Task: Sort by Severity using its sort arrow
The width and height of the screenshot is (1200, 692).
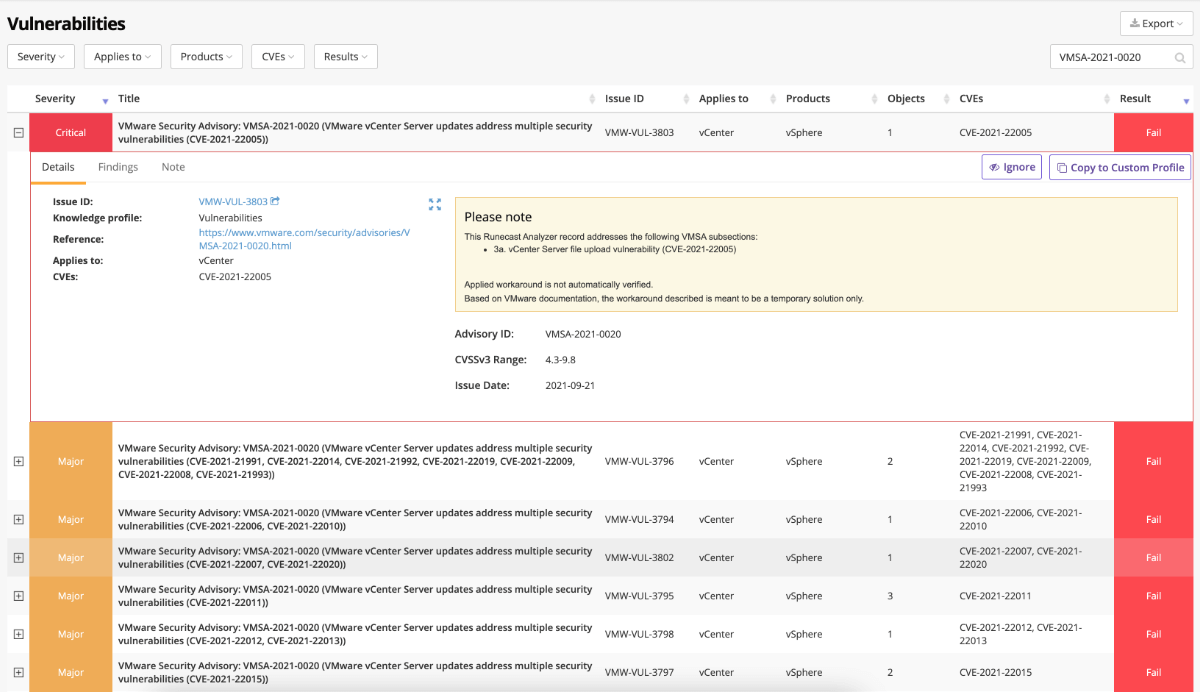Action: pos(104,100)
